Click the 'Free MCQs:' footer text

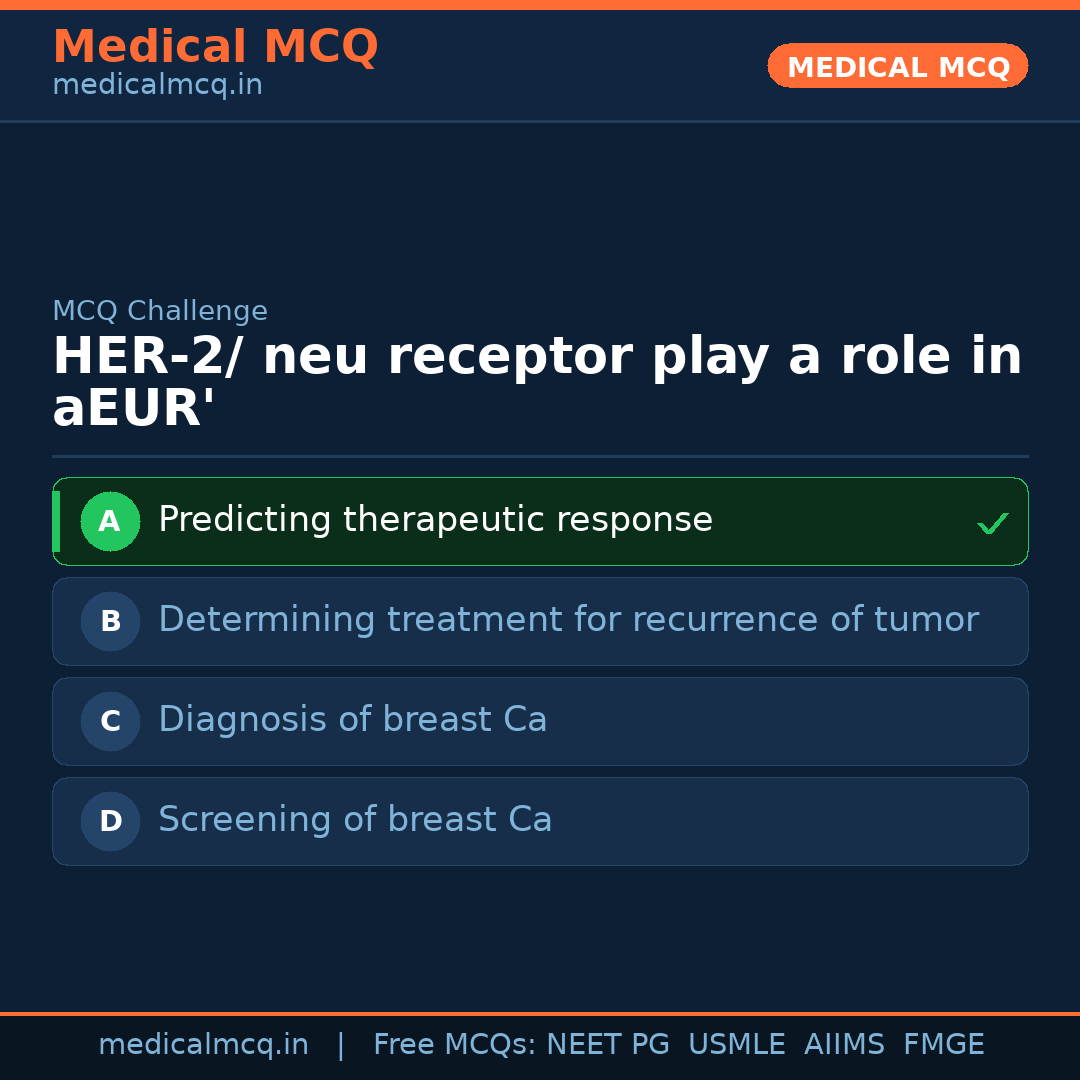pos(455,1045)
